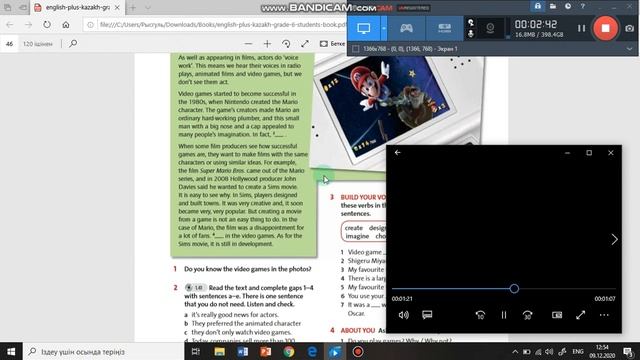Screen dimensions: 640x360
Task: Select Bandicam screen recording mode
Action: [364, 28]
